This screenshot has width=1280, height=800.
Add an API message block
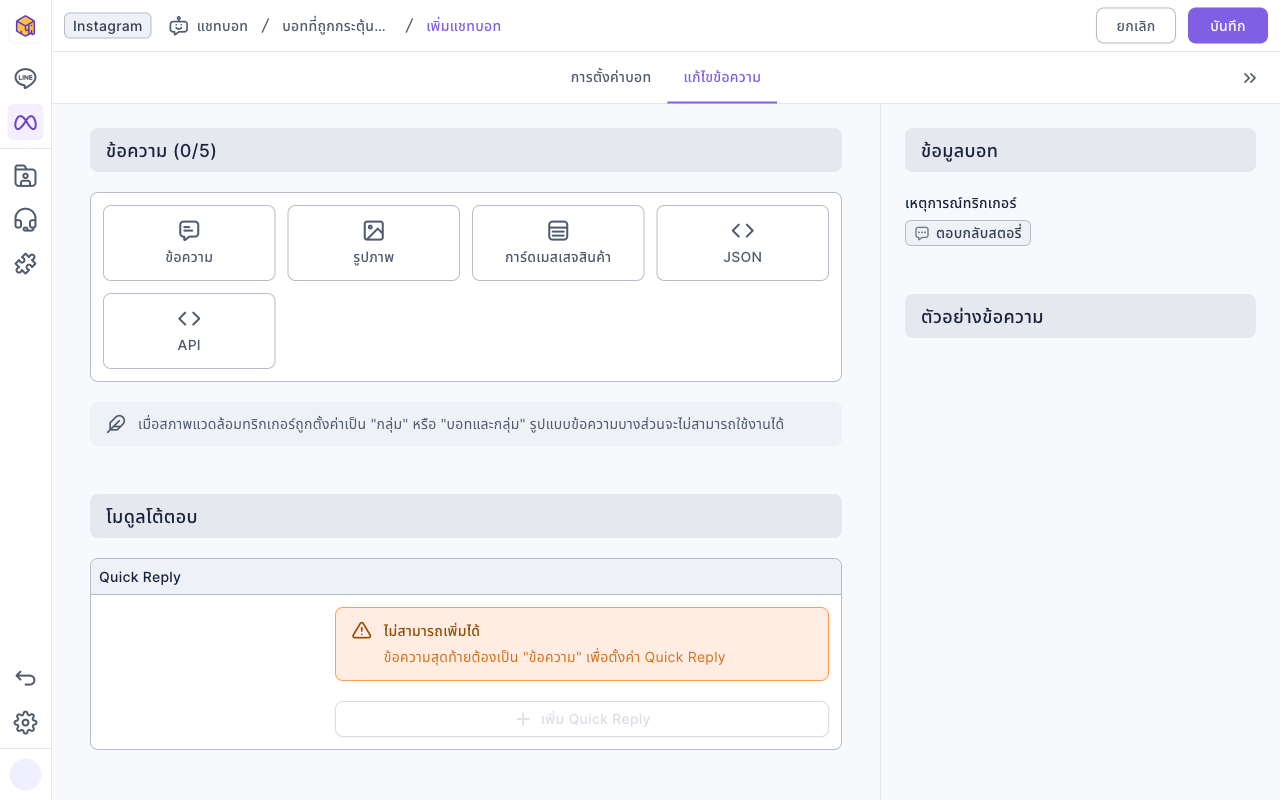click(189, 331)
